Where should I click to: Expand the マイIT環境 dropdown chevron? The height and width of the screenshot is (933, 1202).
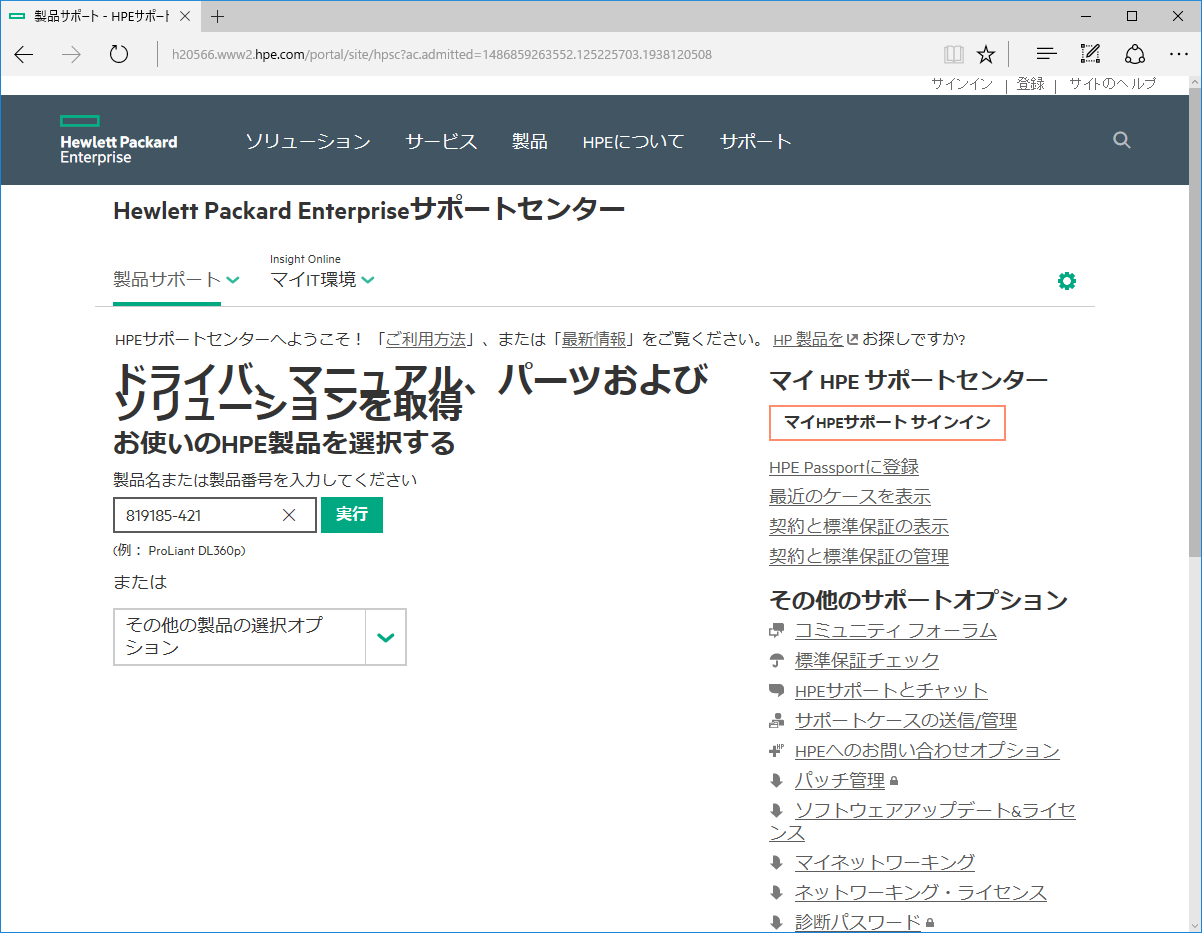tap(368, 280)
